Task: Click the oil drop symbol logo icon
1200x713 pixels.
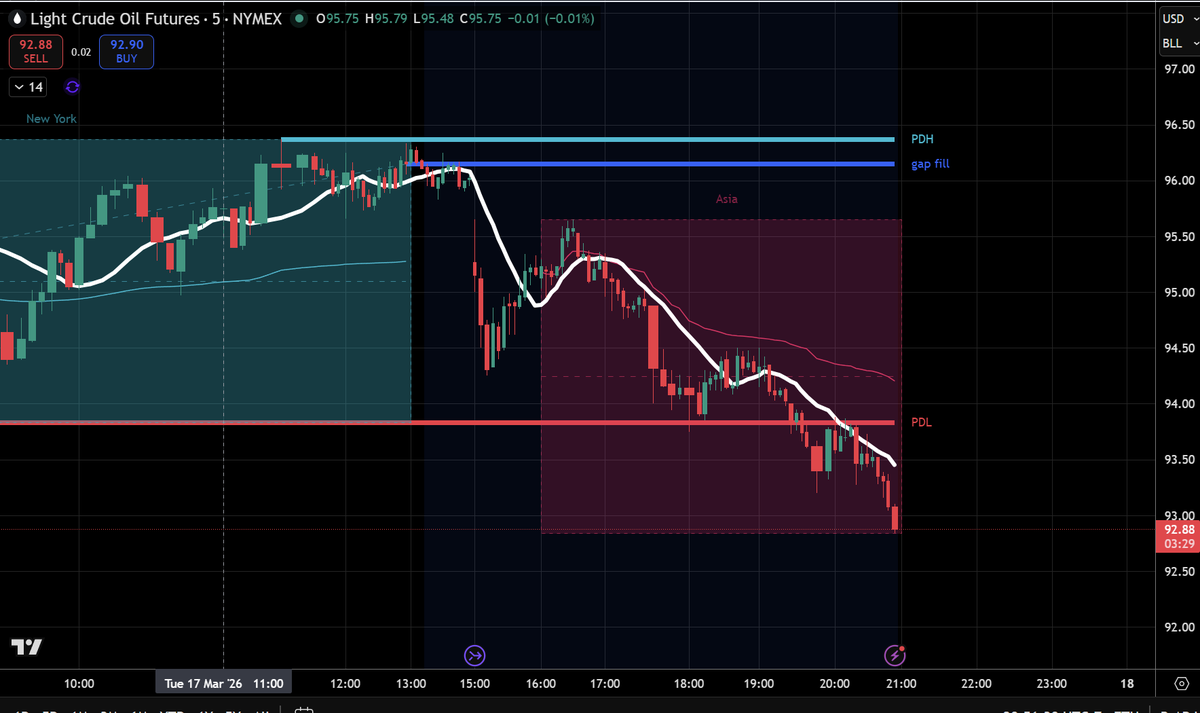Action: [15, 18]
